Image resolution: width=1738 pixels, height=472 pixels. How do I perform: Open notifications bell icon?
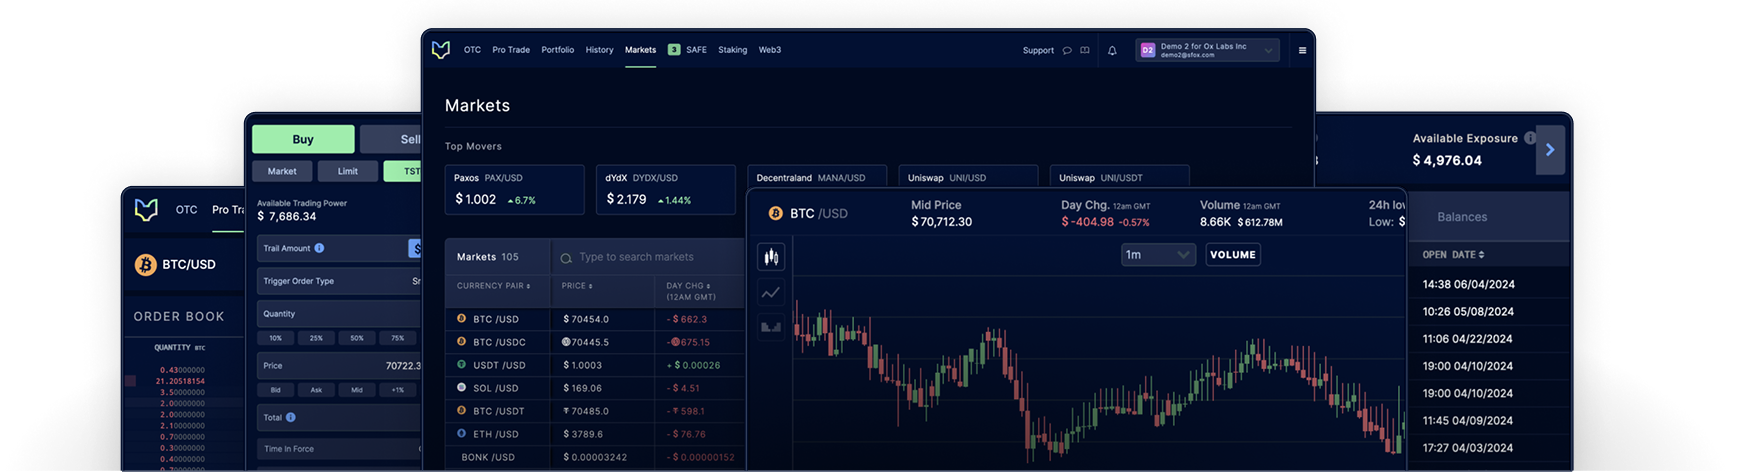(1112, 50)
